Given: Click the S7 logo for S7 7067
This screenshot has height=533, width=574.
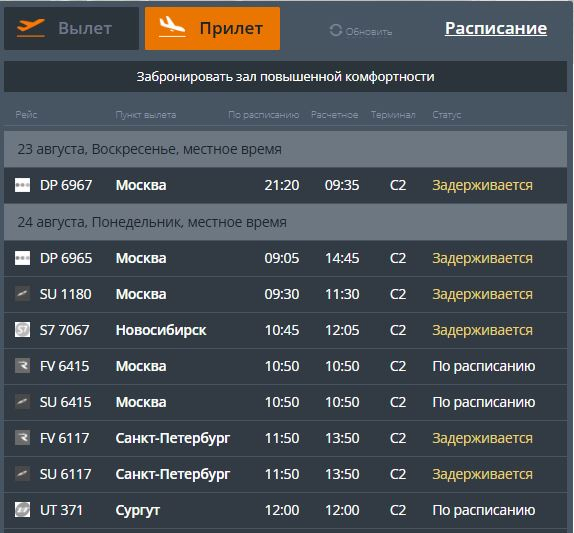Looking at the screenshot, I should tap(22, 330).
